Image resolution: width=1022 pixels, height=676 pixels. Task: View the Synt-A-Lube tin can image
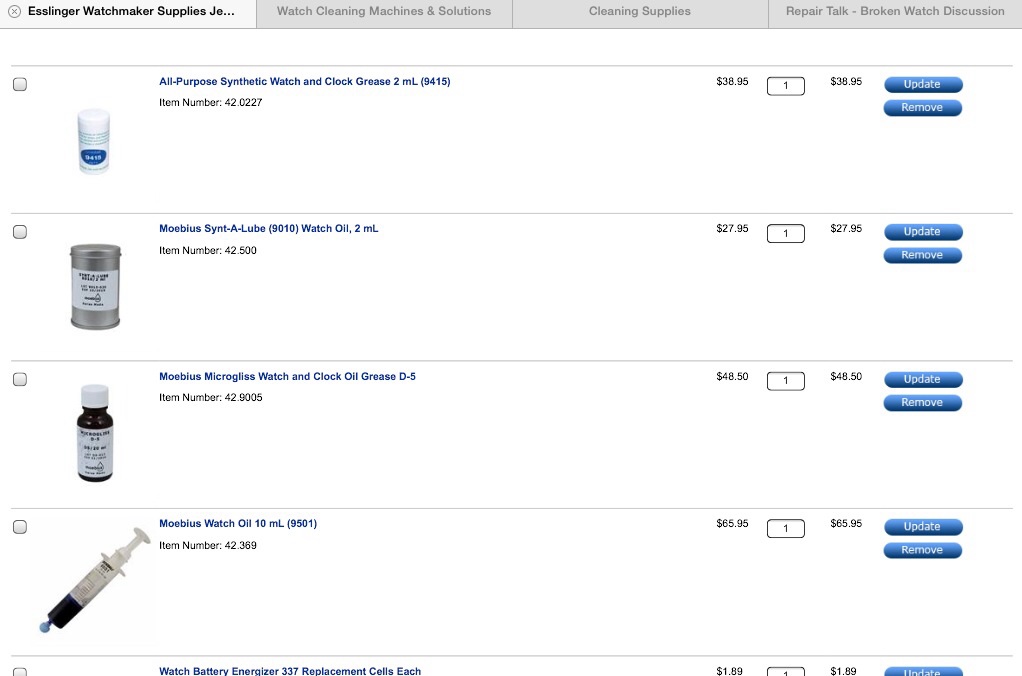click(x=95, y=287)
